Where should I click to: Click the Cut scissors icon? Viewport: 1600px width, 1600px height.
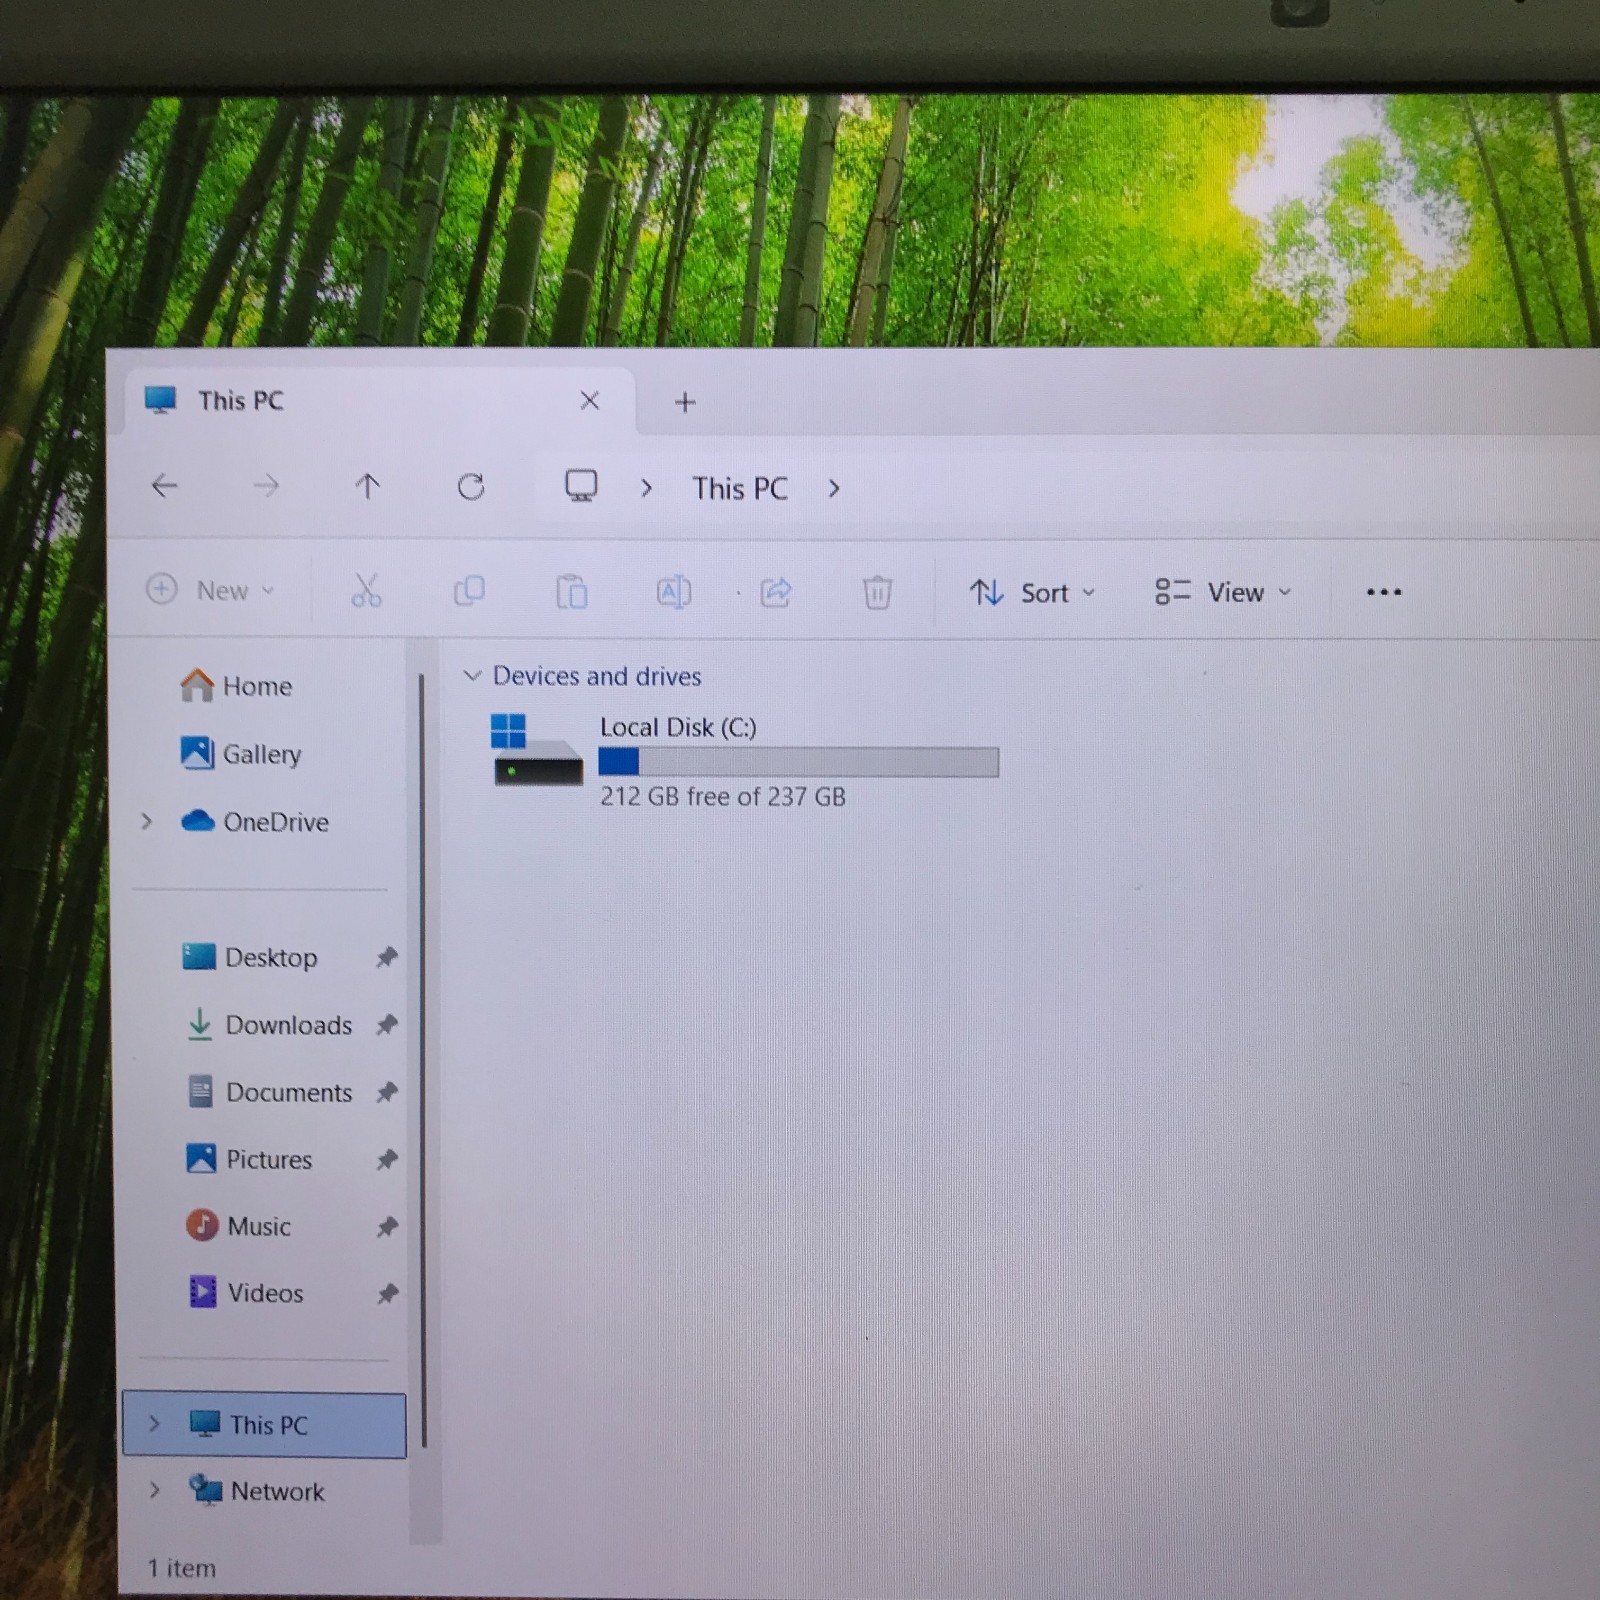pyautogui.click(x=366, y=591)
